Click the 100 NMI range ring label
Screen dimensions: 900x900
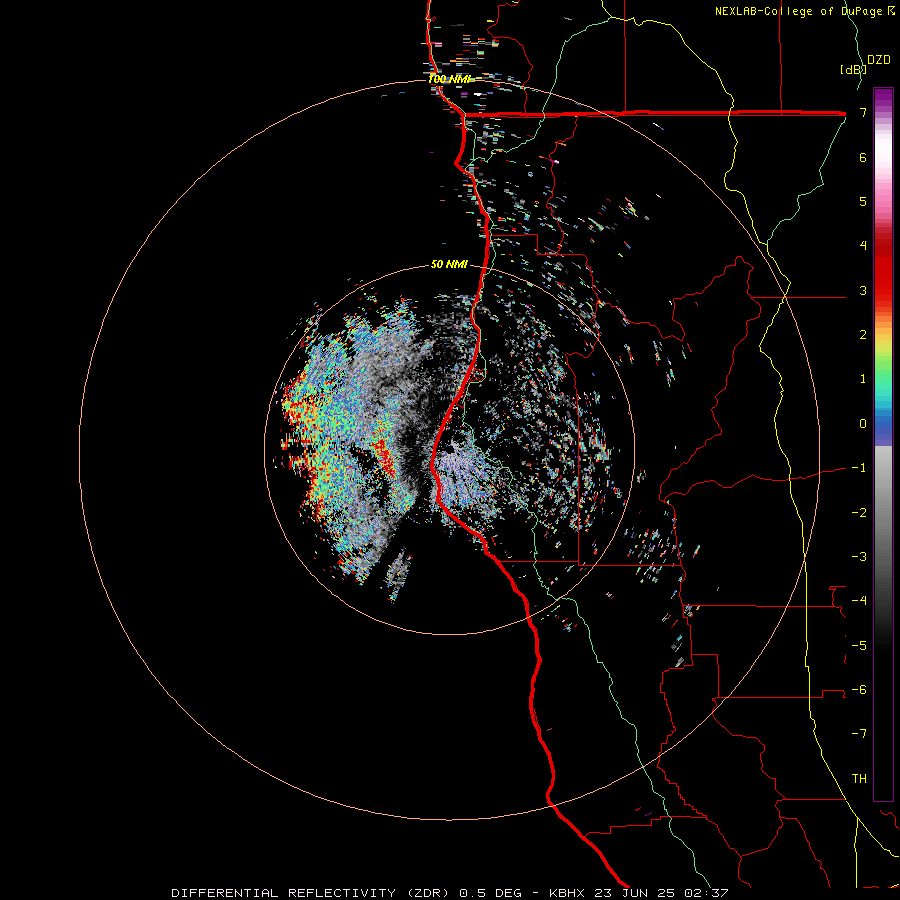coord(449,79)
